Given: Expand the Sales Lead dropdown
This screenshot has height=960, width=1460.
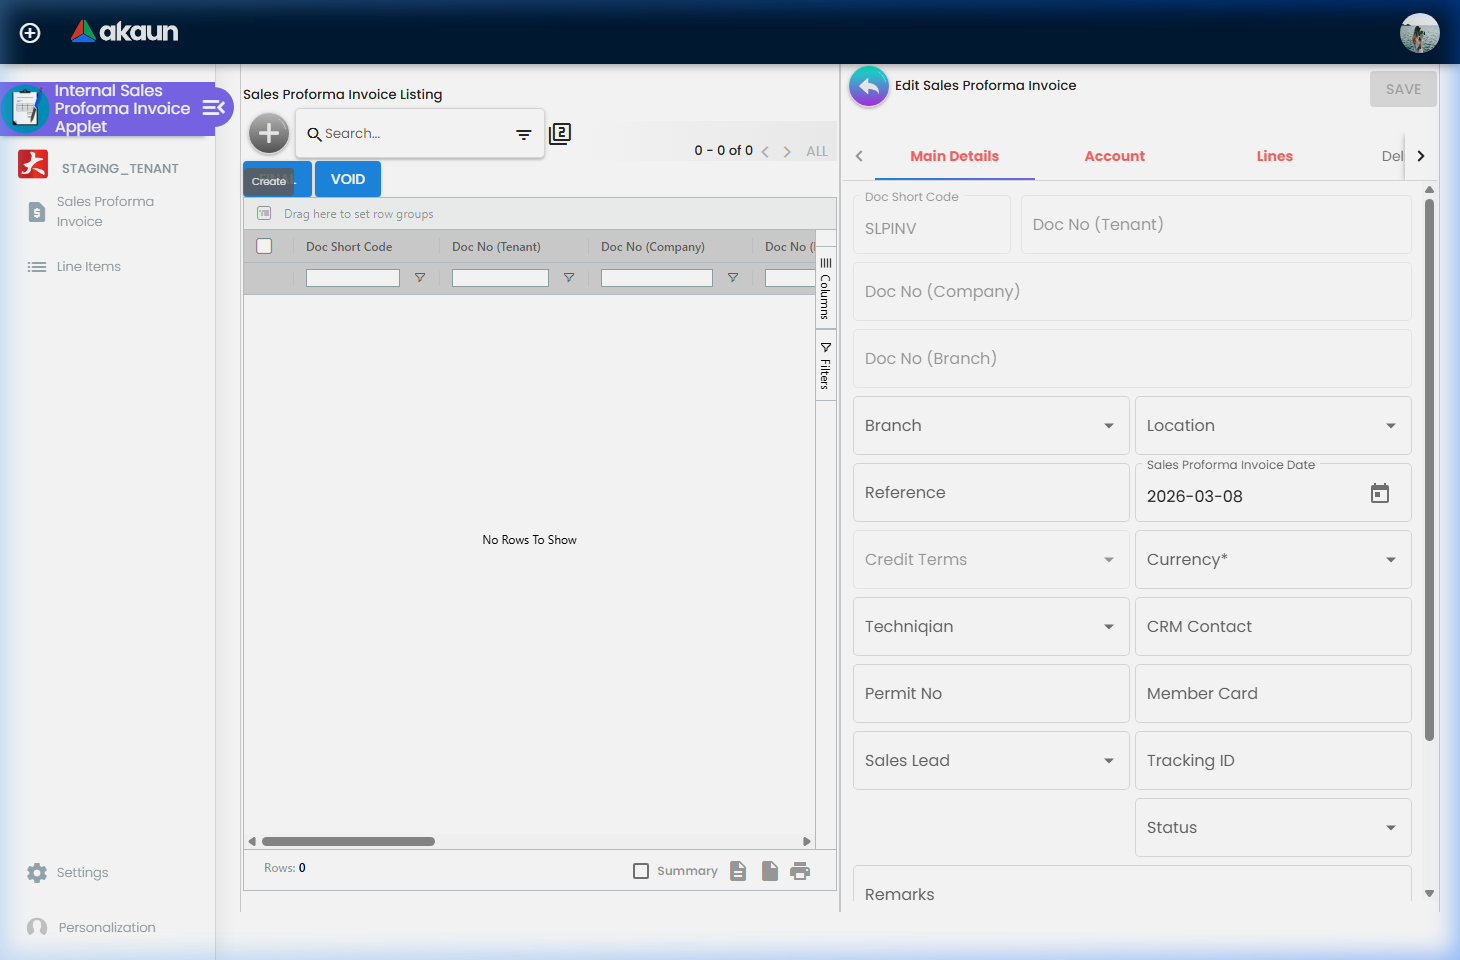Looking at the screenshot, I should [1108, 761].
